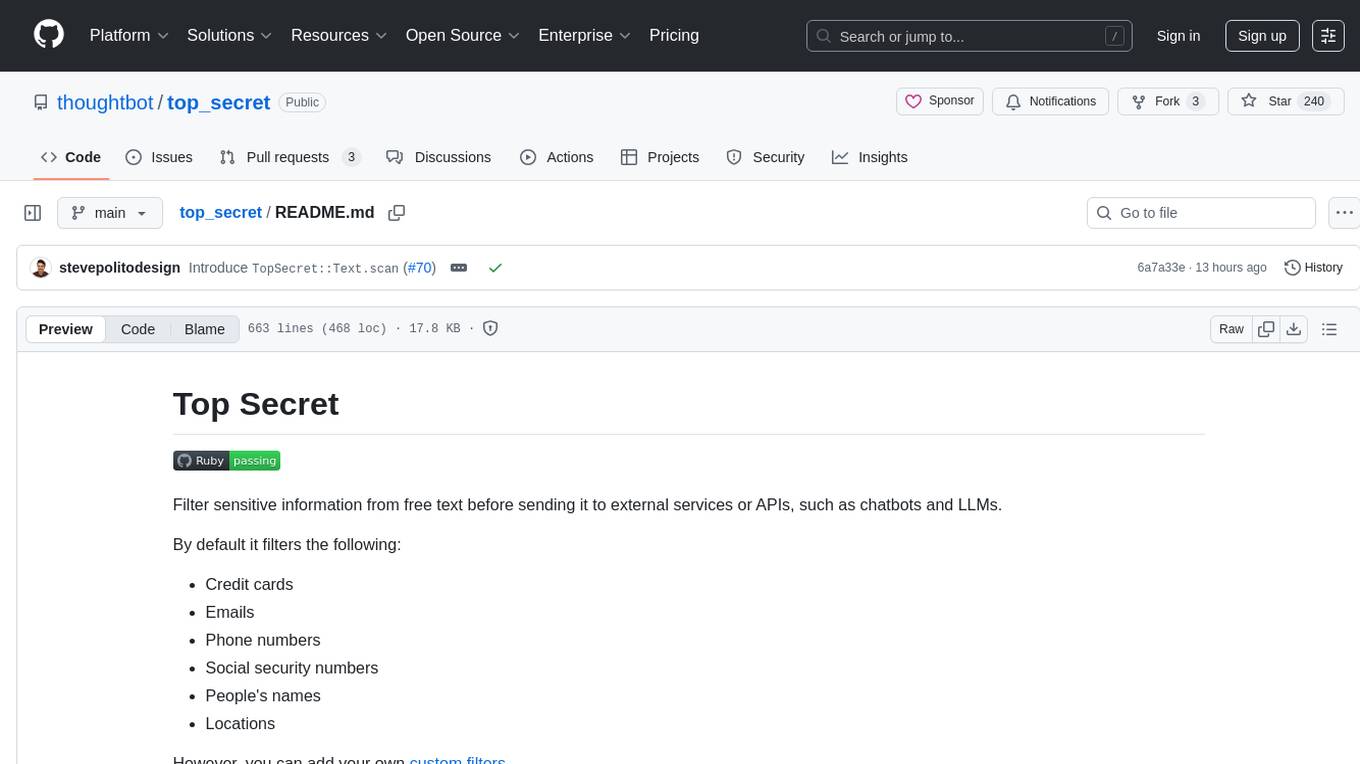Open the Issues tab
Viewport: 1360px width, 764px height.
point(159,157)
